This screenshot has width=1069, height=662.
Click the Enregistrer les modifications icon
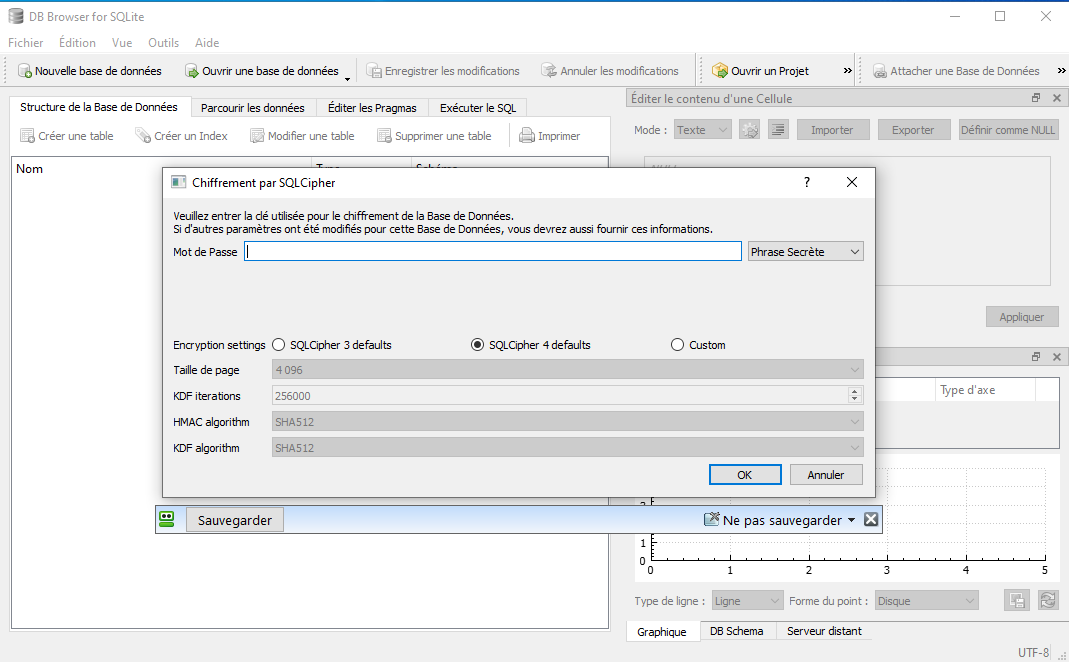[444, 71]
